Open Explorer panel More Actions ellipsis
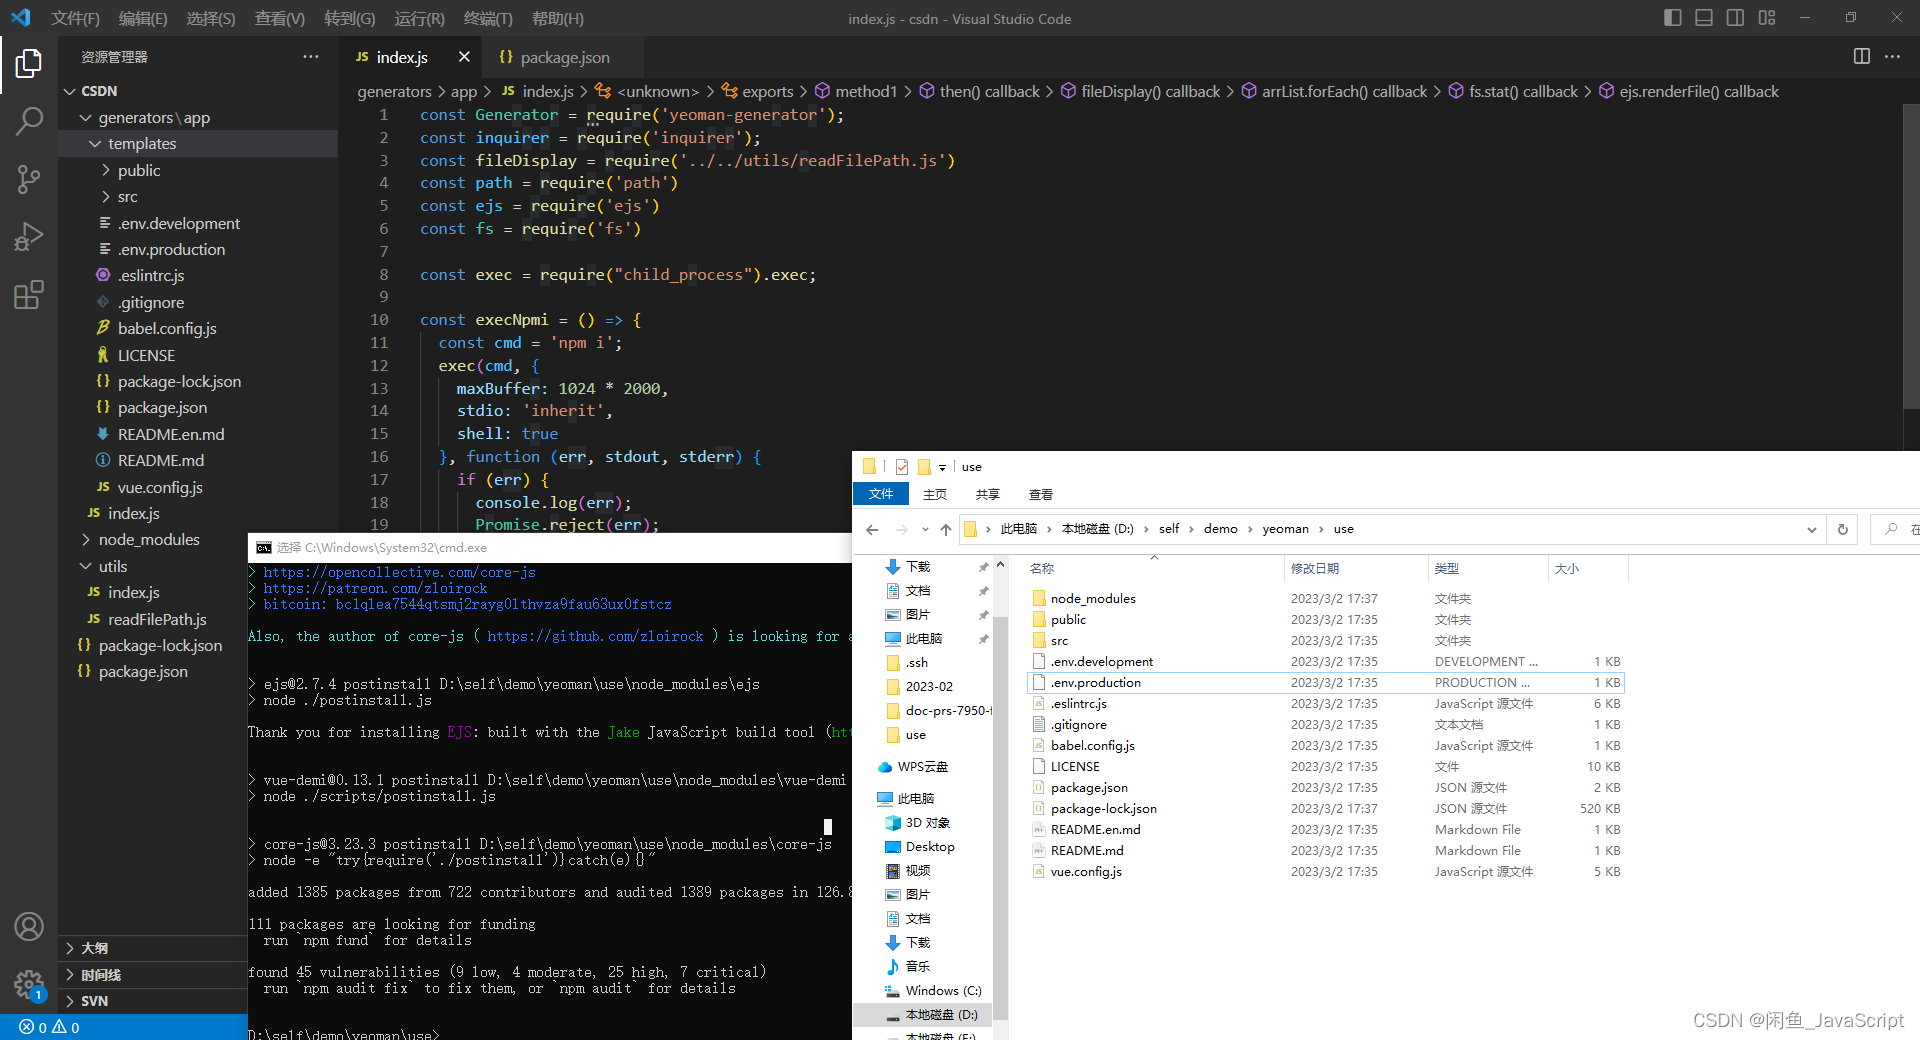Viewport: 1920px width, 1040px height. [311, 57]
